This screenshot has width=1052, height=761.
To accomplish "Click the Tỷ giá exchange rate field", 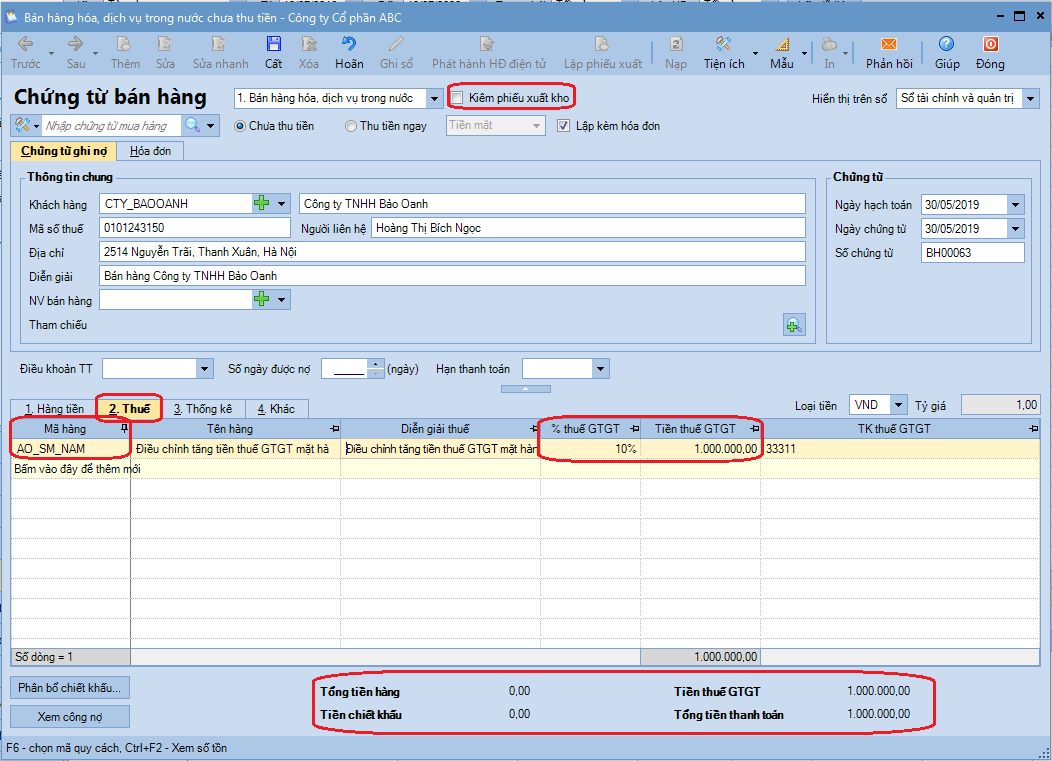I will click(x=1000, y=405).
